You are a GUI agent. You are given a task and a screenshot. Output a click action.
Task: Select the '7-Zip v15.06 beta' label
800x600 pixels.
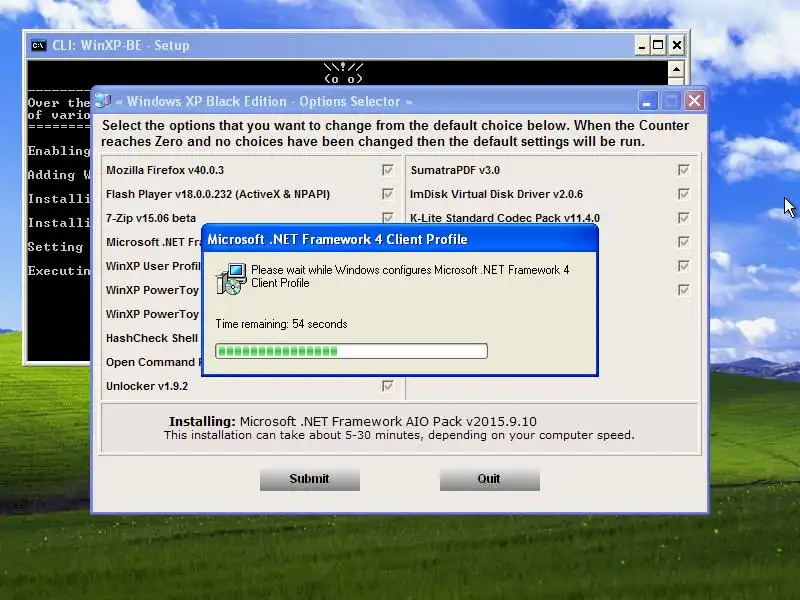tap(151, 218)
